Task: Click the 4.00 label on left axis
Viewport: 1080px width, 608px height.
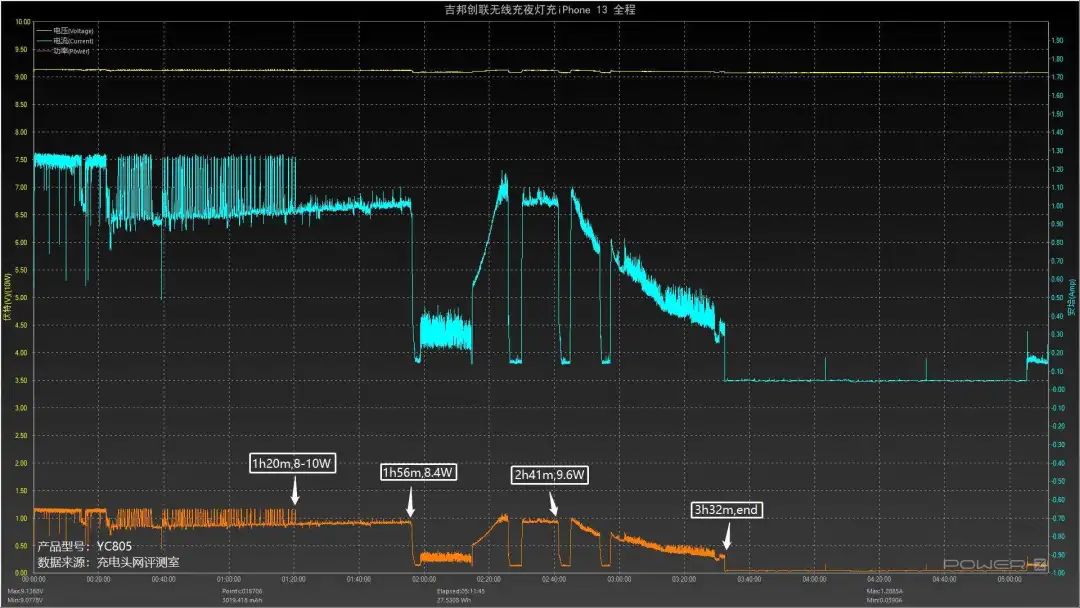Action: pyautogui.click(x=22, y=353)
